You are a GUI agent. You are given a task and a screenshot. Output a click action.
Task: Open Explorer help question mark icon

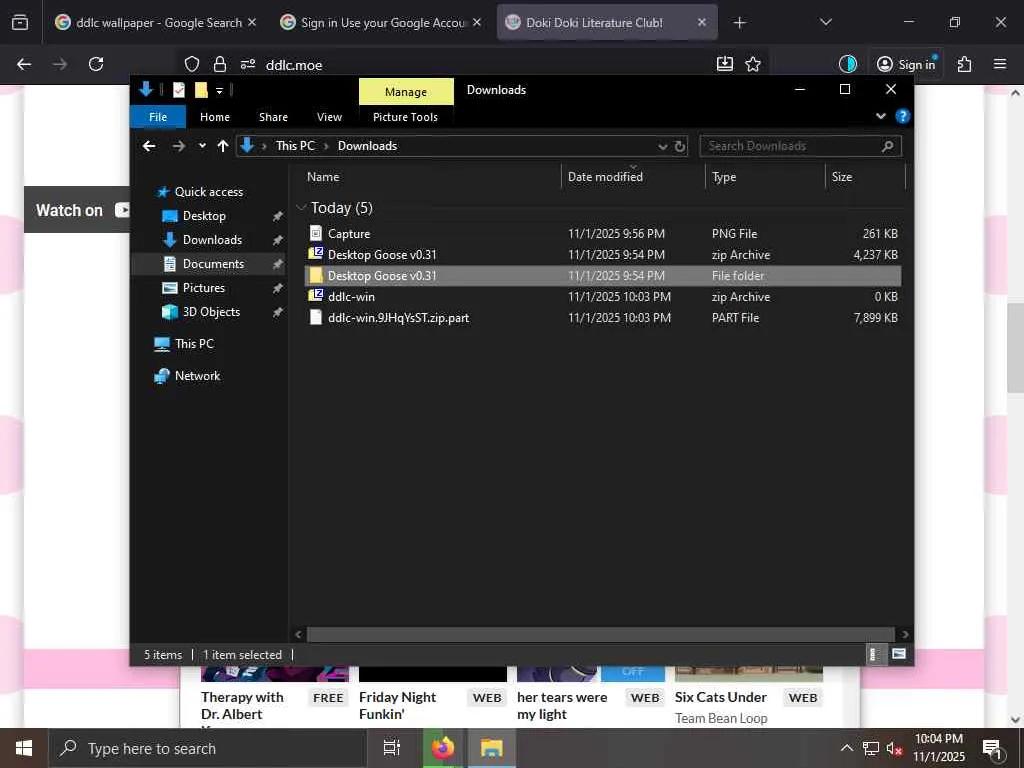pos(903,116)
